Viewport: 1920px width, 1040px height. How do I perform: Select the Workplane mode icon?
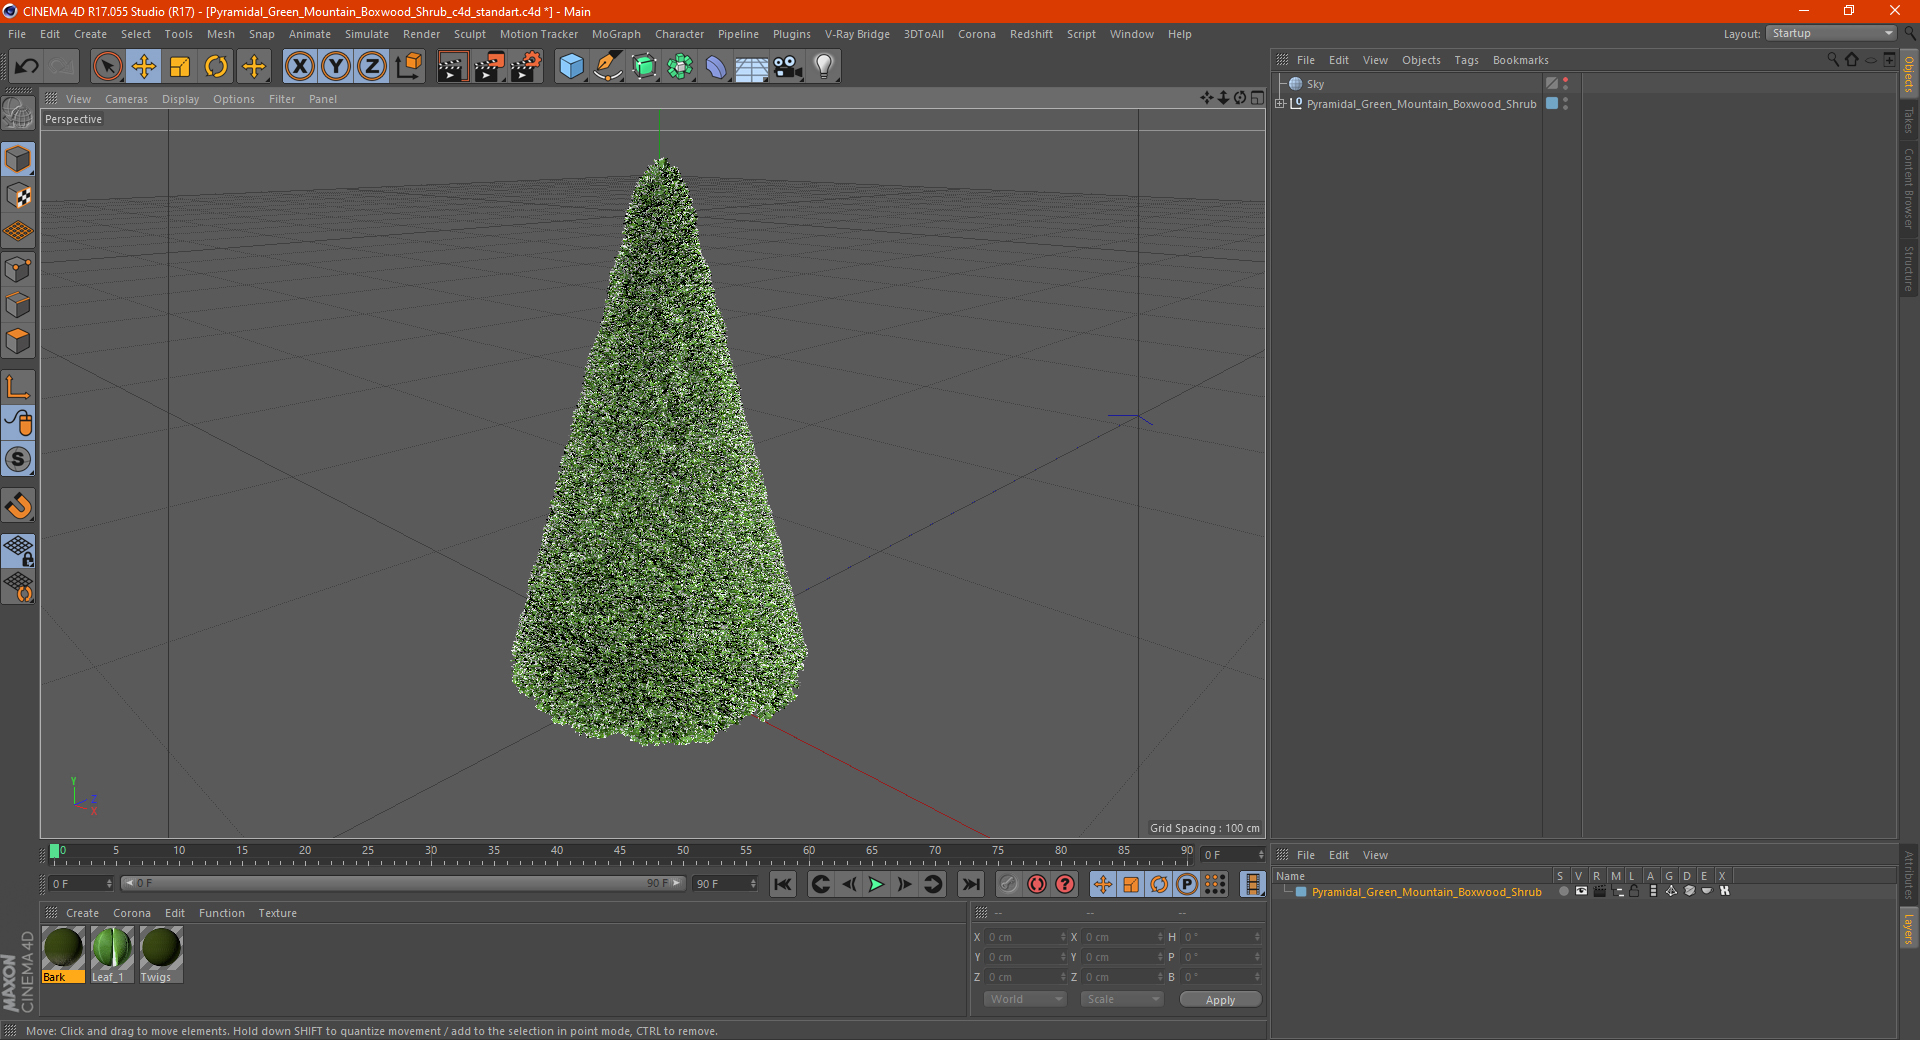(18, 232)
